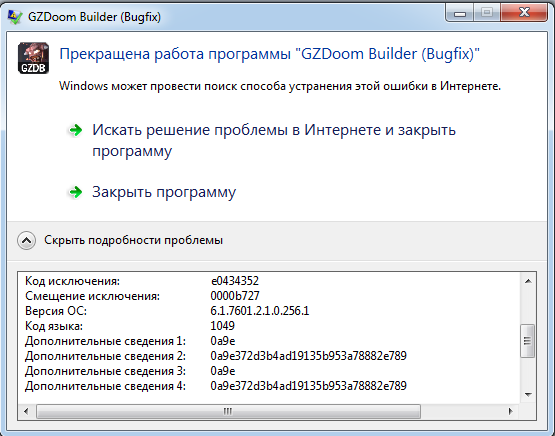Click "Смещение исключения:" label
The image size is (555, 436).
(92, 296)
